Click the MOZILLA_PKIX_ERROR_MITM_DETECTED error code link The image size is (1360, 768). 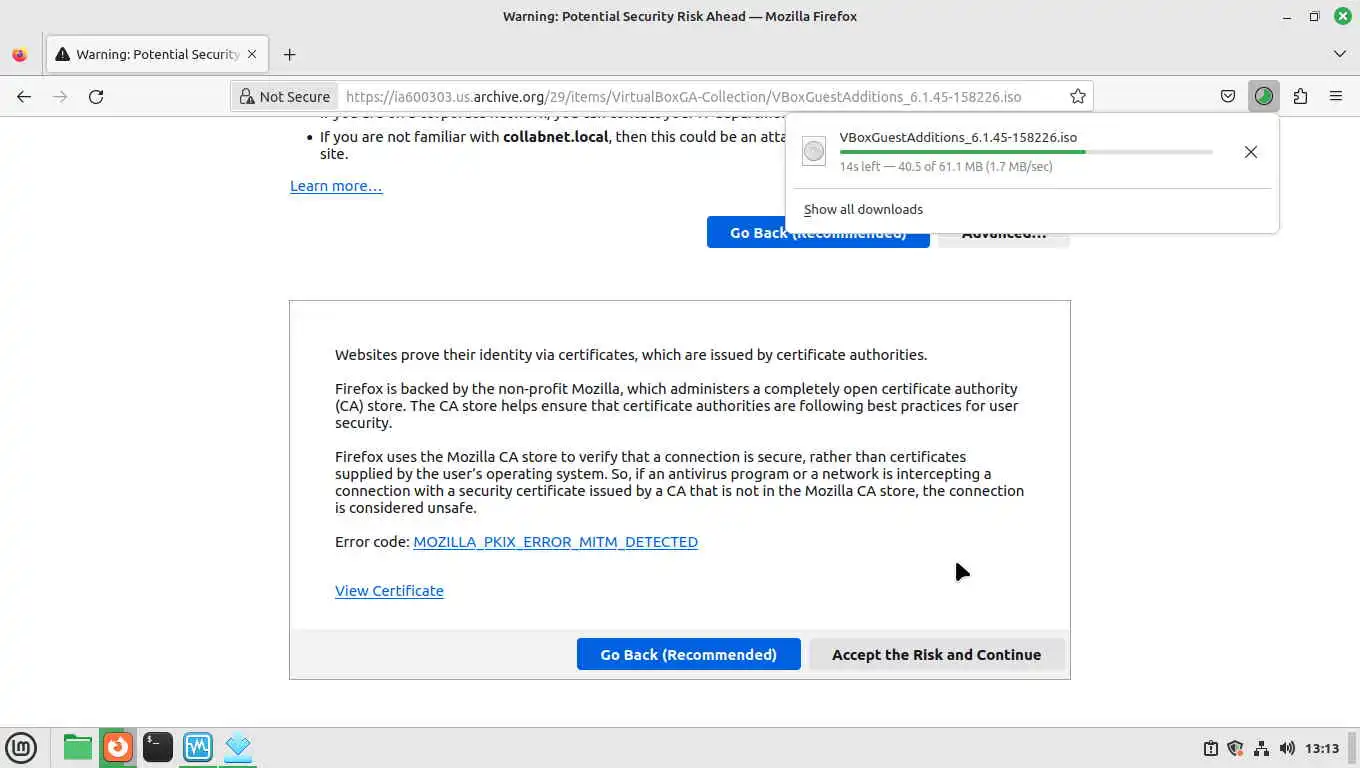click(555, 542)
